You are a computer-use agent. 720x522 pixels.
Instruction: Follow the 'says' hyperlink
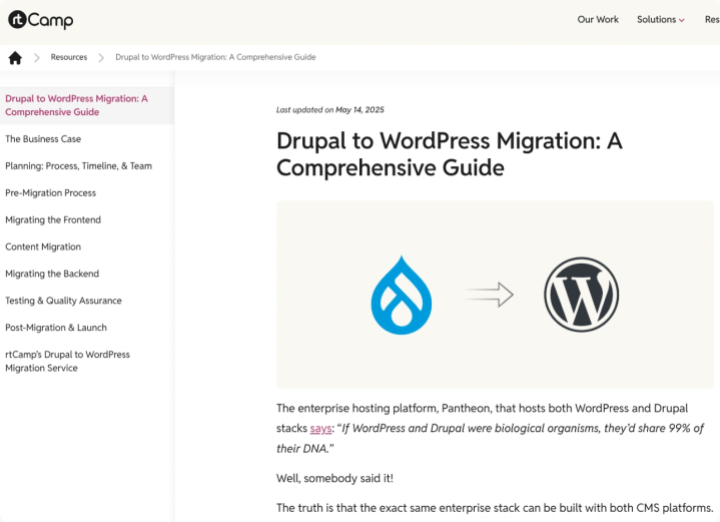(320, 428)
